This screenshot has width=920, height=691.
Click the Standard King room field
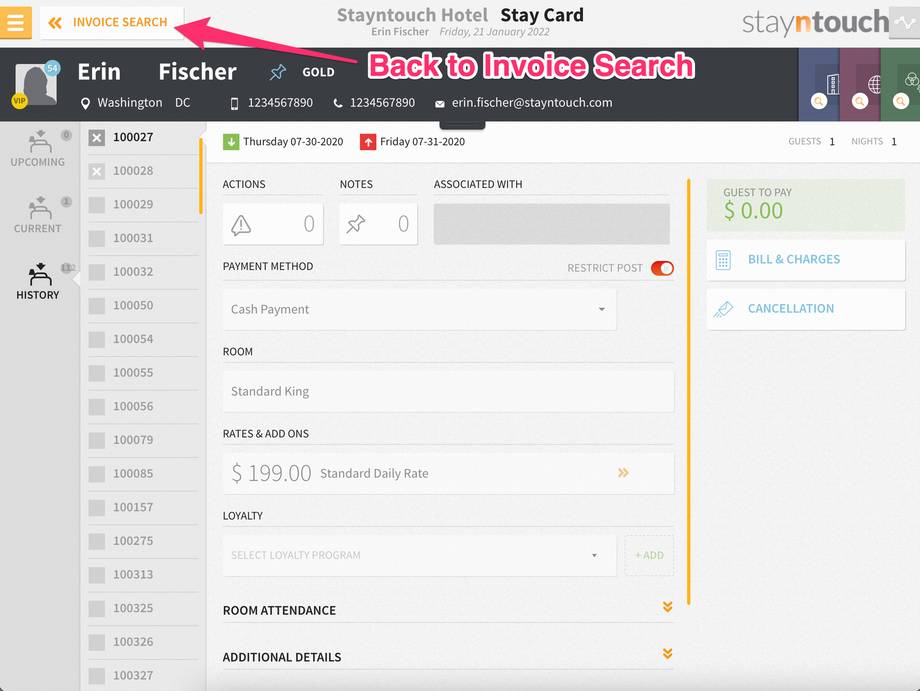click(448, 391)
